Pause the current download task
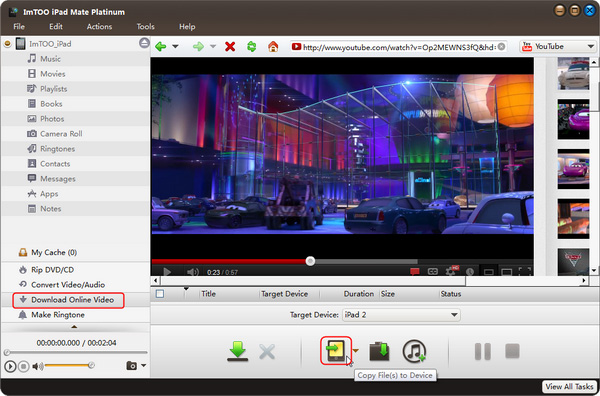The height and width of the screenshot is (396, 600). 483,351
